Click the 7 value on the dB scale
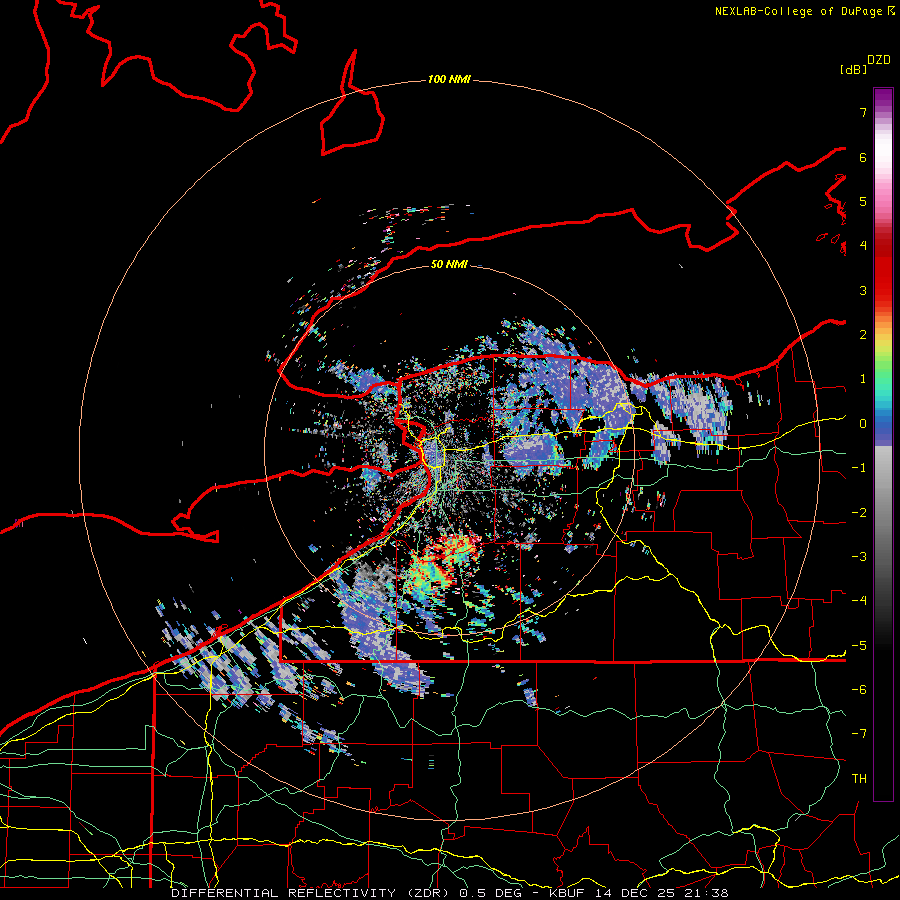Viewport: 900px width, 900px height. (863, 112)
